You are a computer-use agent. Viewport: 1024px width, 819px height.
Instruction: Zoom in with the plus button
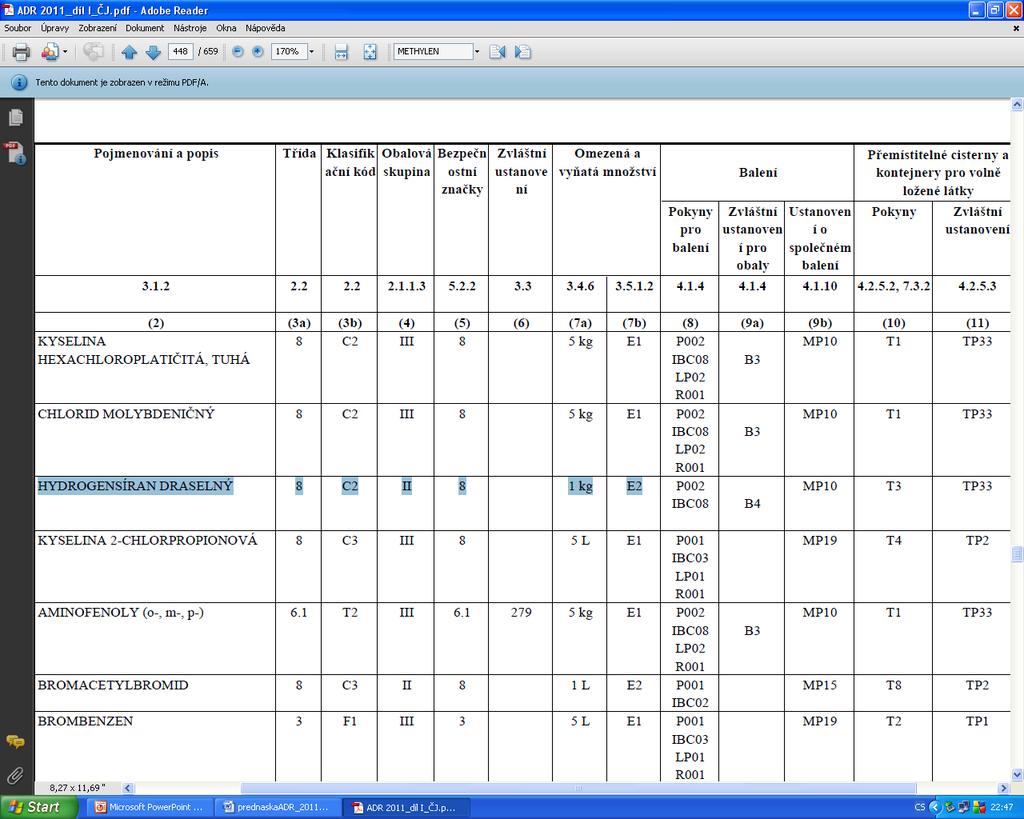[258, 51]
